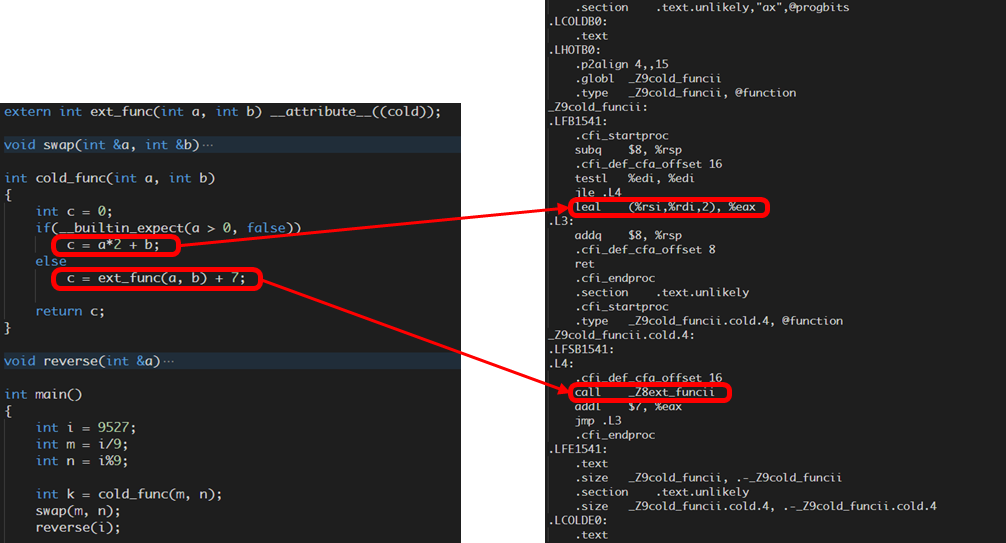Image resolution: width=1006 pixels, height=543 pixels.
Task: Click the 'ret' instruction
Action: coord(584,264)
